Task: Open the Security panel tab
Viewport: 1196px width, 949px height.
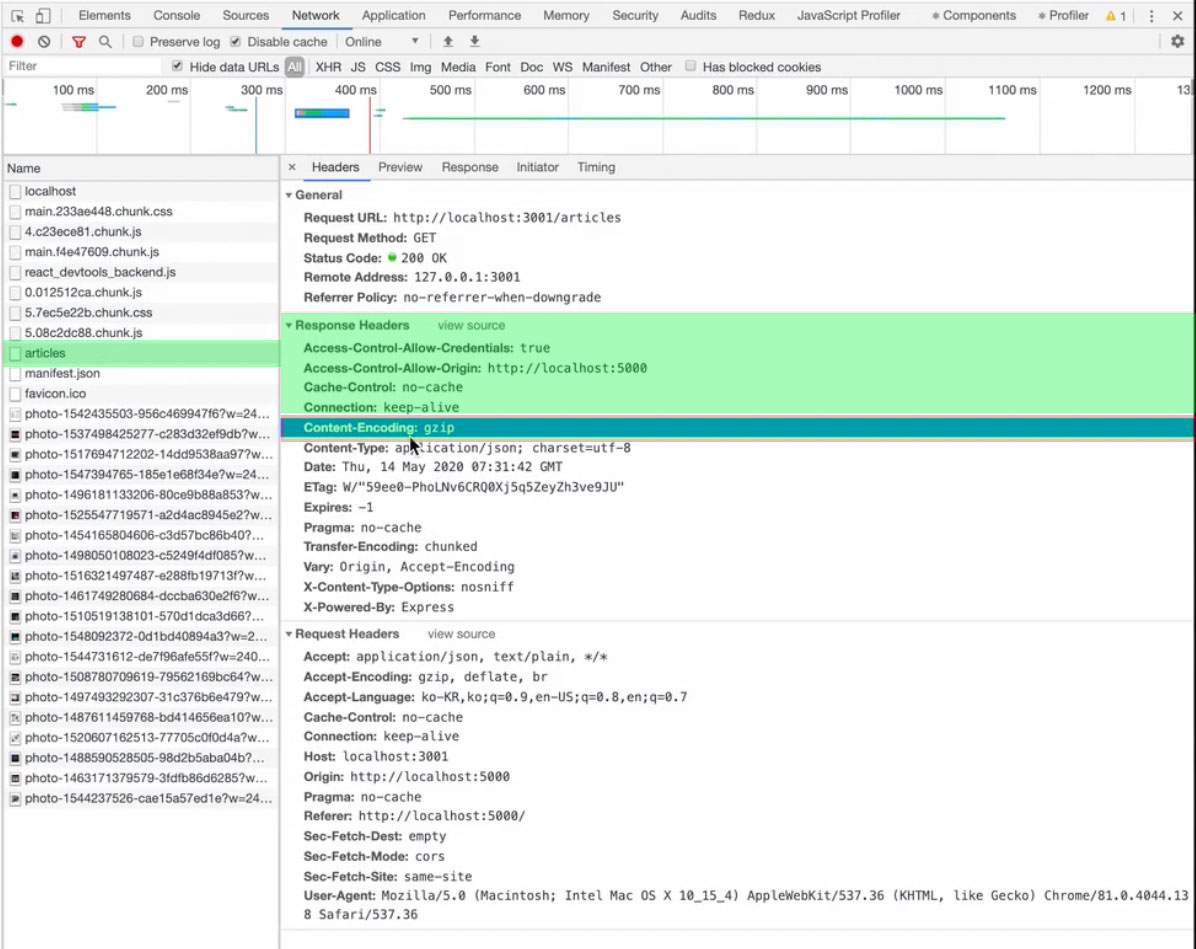Action: (635, 15)
